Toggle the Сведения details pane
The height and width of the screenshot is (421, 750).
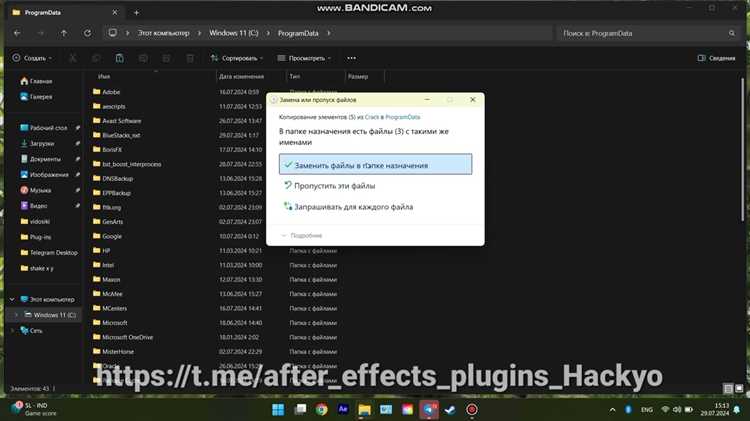tap(716, 58)
